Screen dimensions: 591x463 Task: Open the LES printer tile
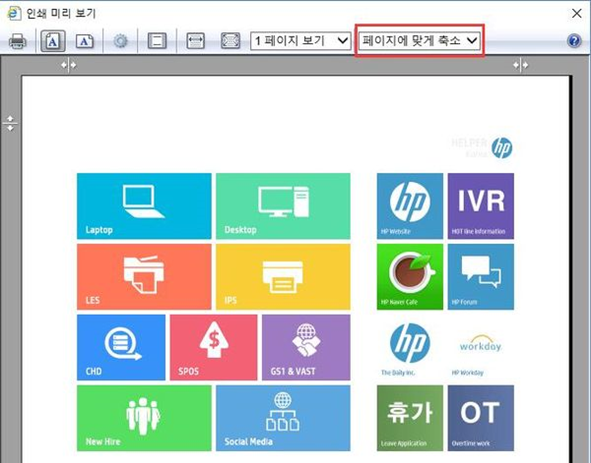click(x=144, y=277)
